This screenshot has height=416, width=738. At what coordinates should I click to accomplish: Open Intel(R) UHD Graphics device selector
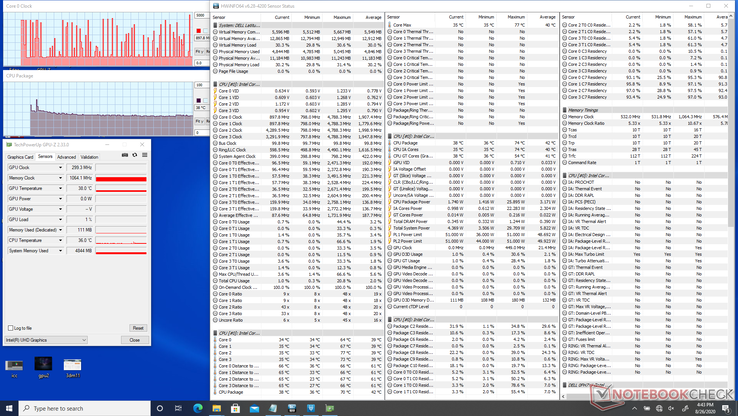46,340
